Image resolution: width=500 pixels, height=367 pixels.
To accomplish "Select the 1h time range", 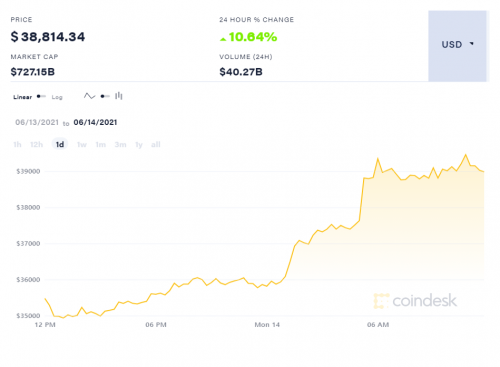I will point(17,145).
